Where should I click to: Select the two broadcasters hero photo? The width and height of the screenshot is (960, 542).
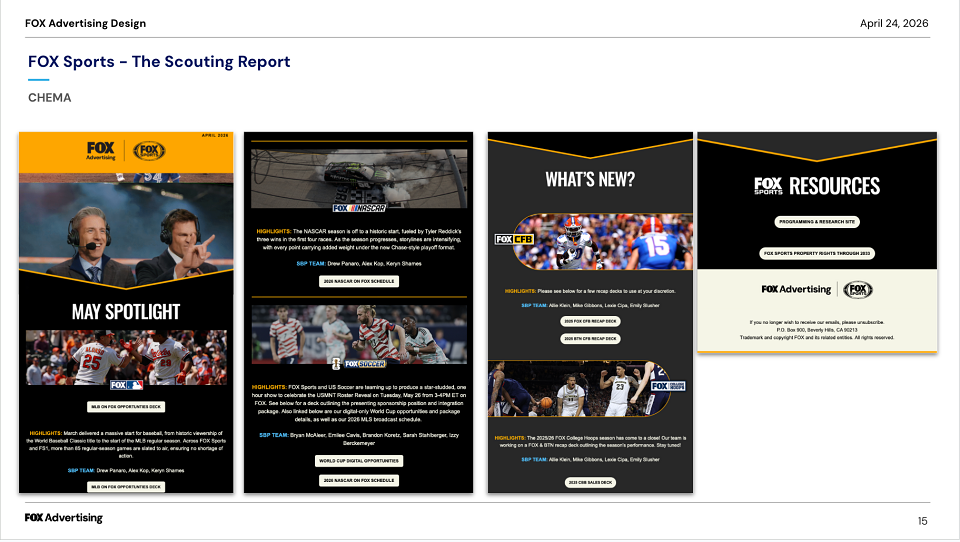coord(126,231)
